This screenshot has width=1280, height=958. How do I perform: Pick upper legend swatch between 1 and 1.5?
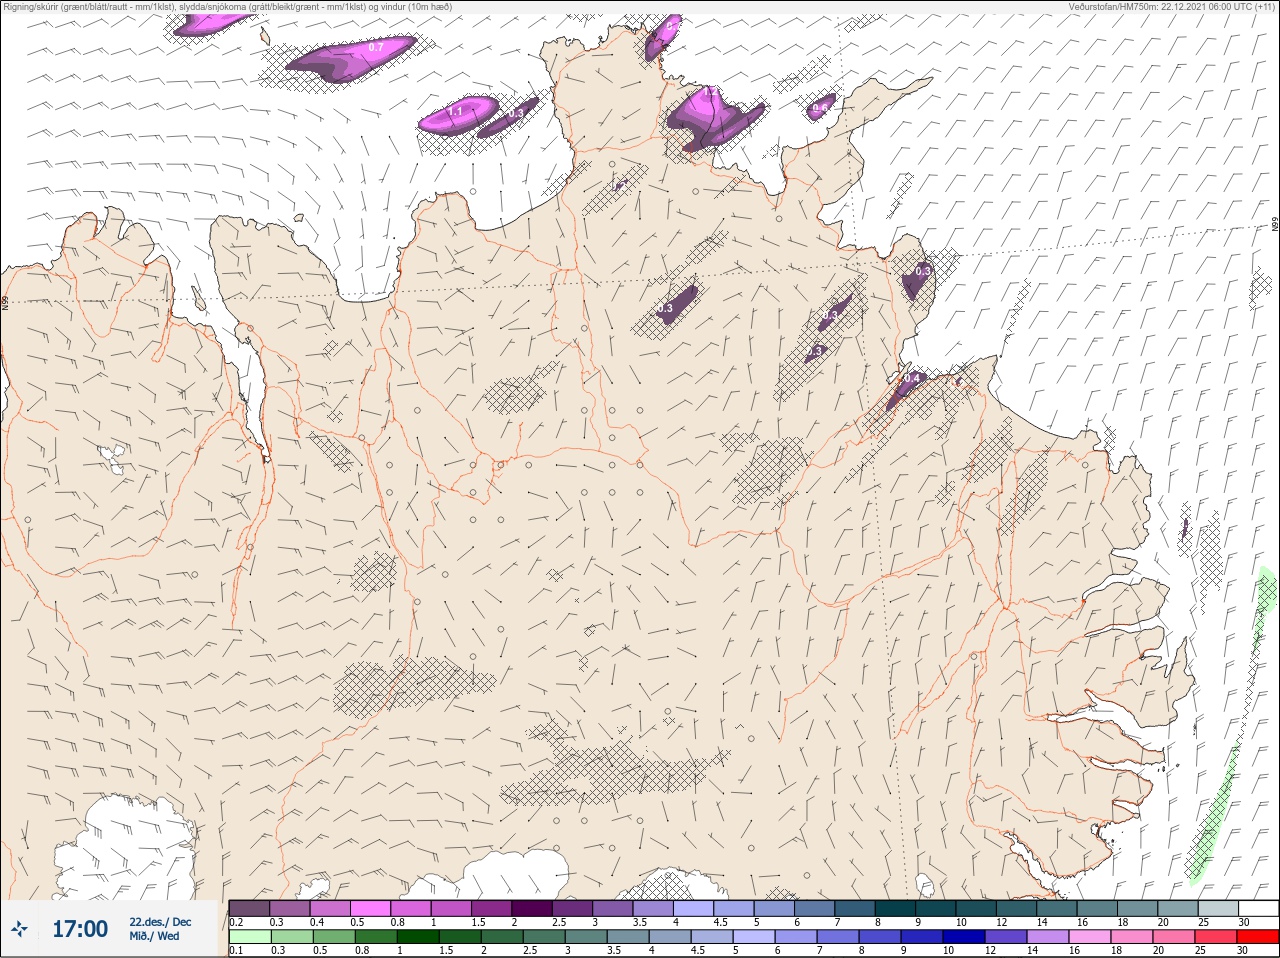click(x=452, y=908)
